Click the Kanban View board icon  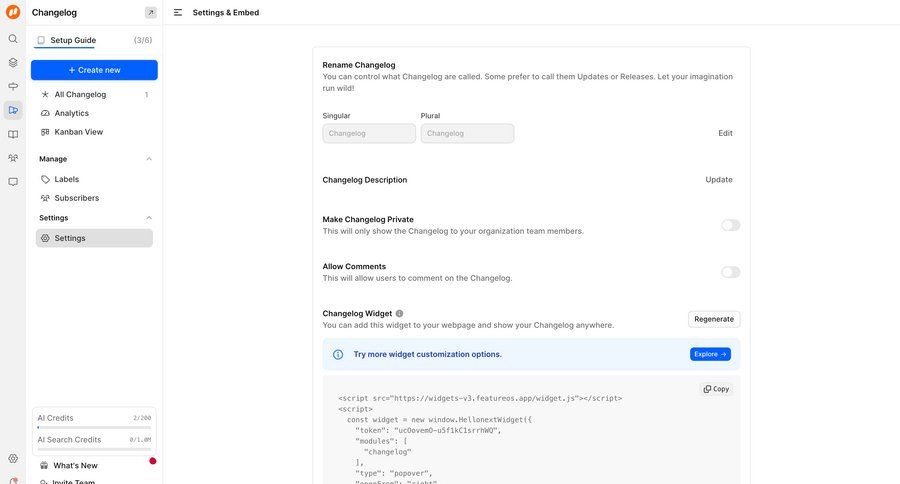[45, 132]
